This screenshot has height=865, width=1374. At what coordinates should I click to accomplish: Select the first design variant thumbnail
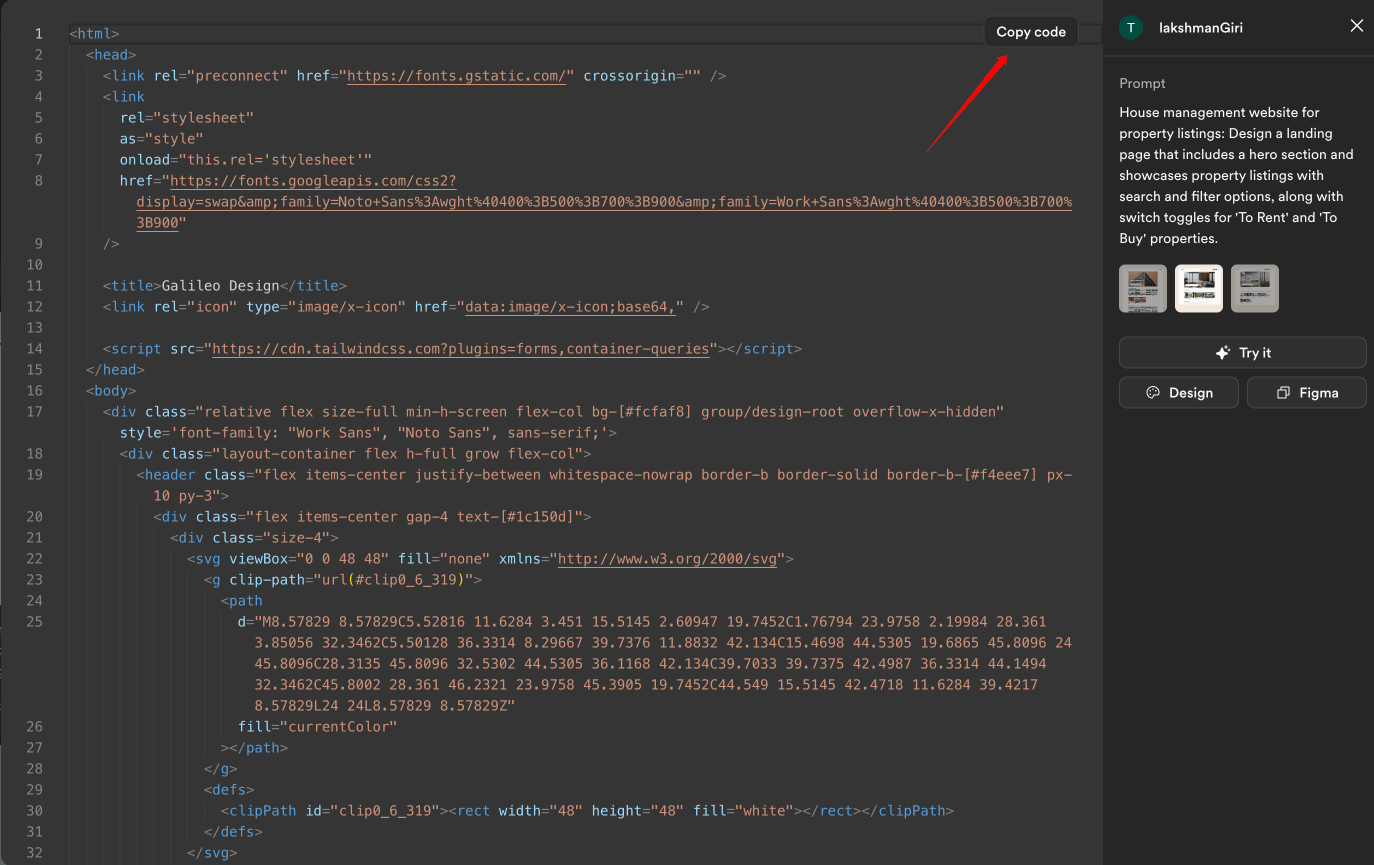tap(1142, 288)
